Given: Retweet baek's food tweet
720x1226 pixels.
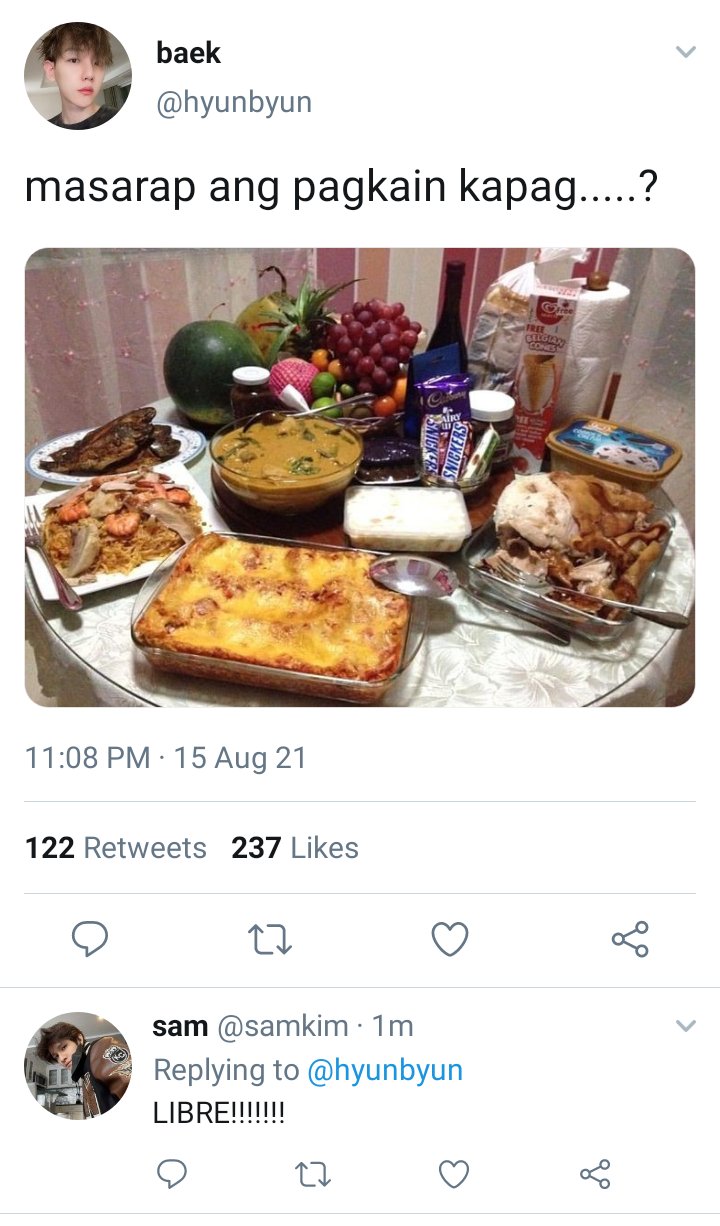Looking at the screenshot, I should (x=269, y=940).
